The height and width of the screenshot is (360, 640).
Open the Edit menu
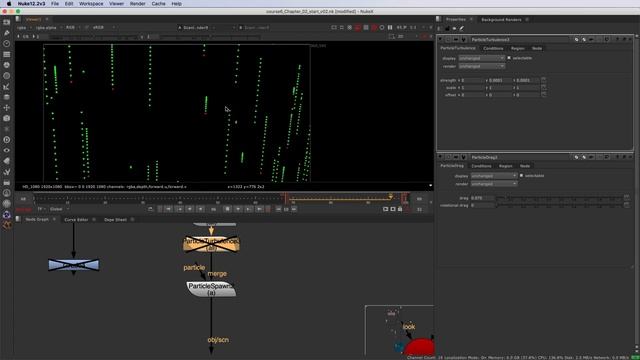(x=69, y=4)
